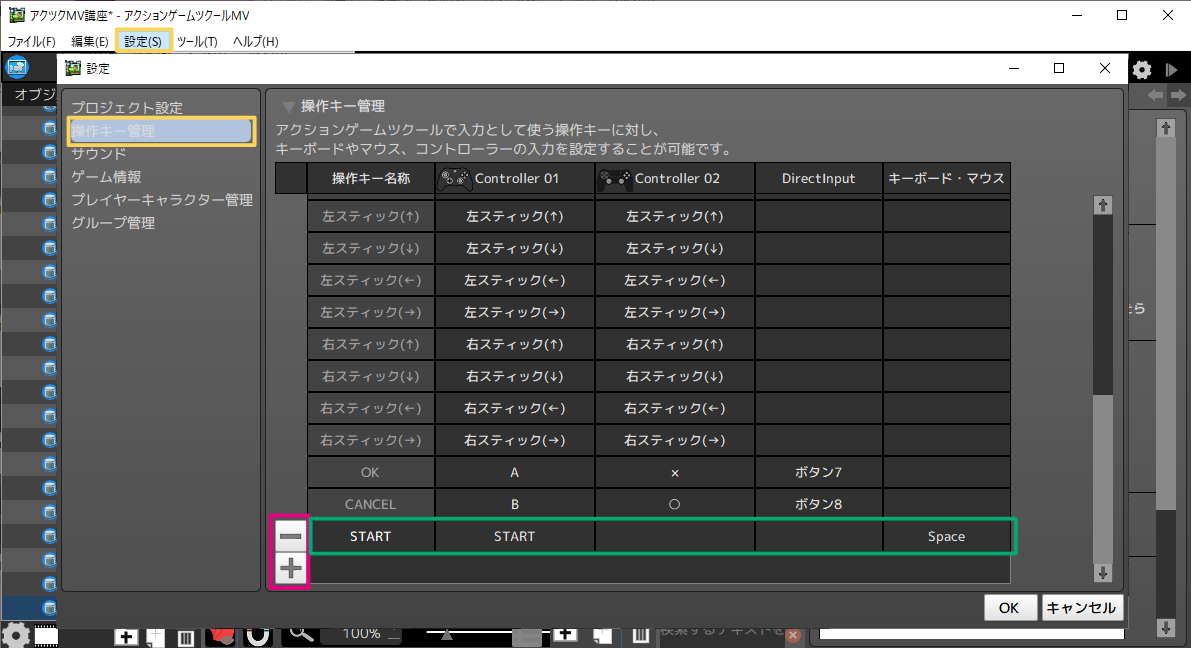Click the plus button to add an operation key
The image size is (1191, 648).
pyautogui.click(x=291, y=569)
